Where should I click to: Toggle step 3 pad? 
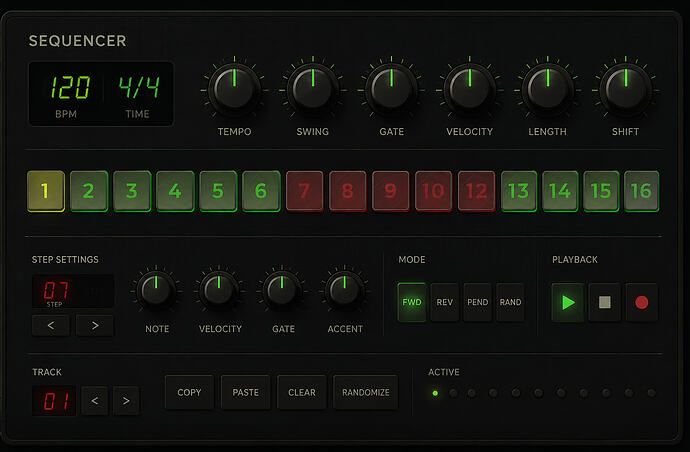(x=132, y=191)
